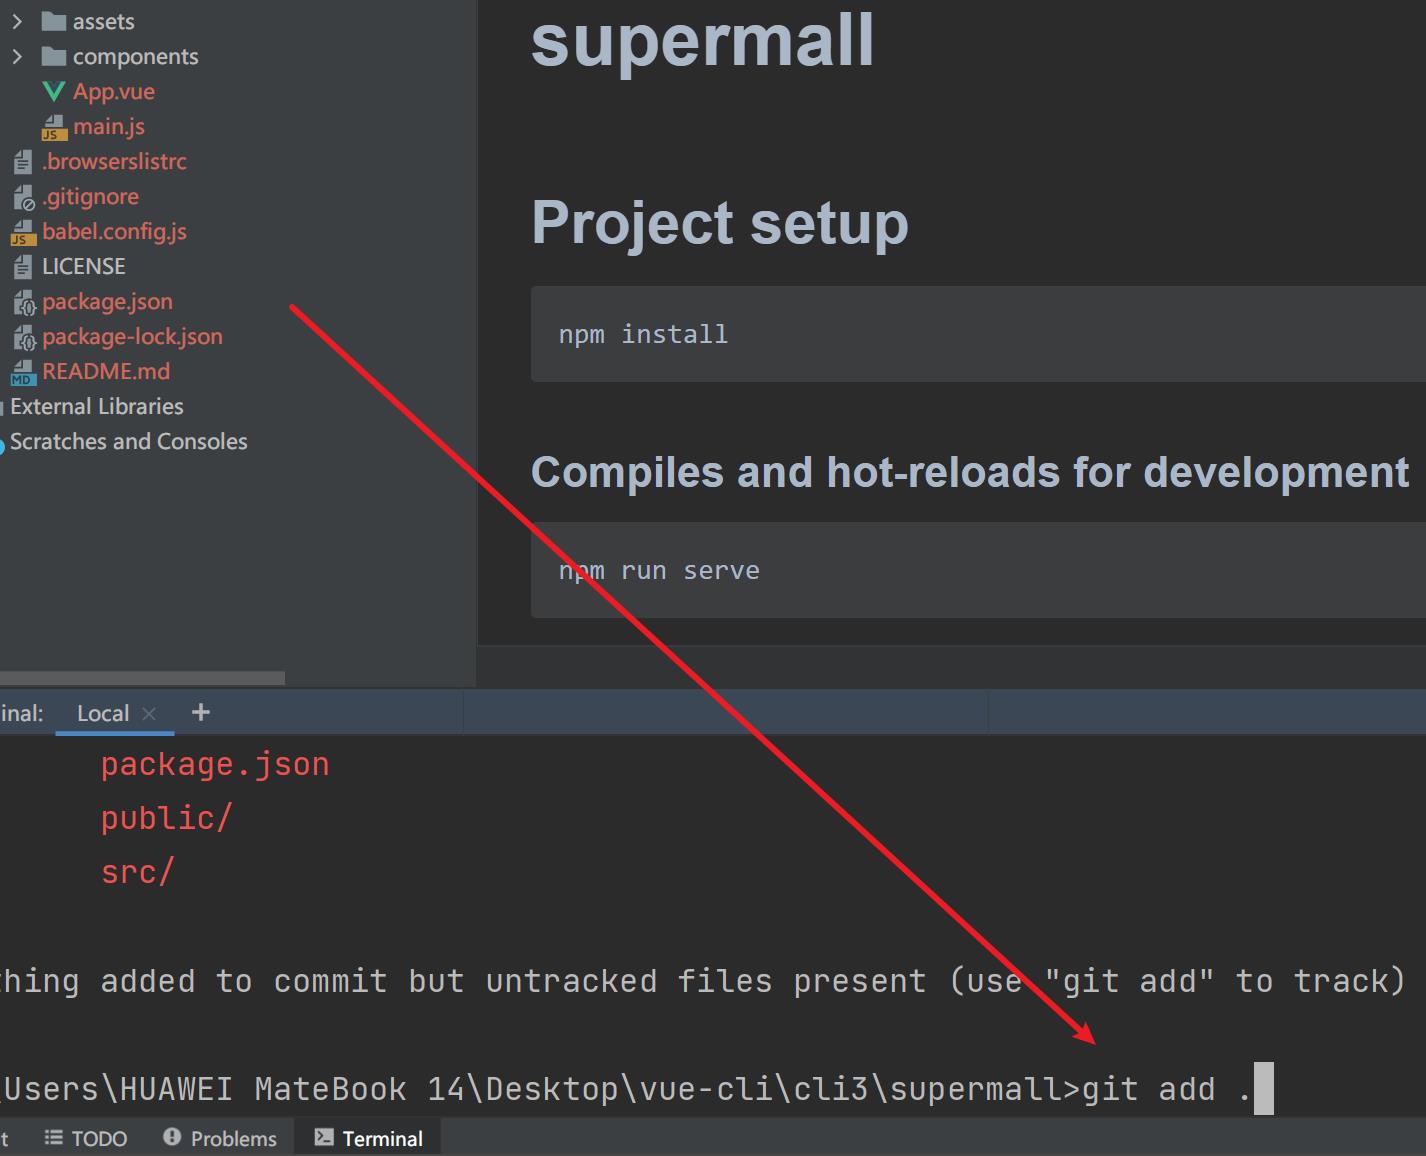Select External Libraries node
The image size is (1426, 1156).
tap(97, 406)
